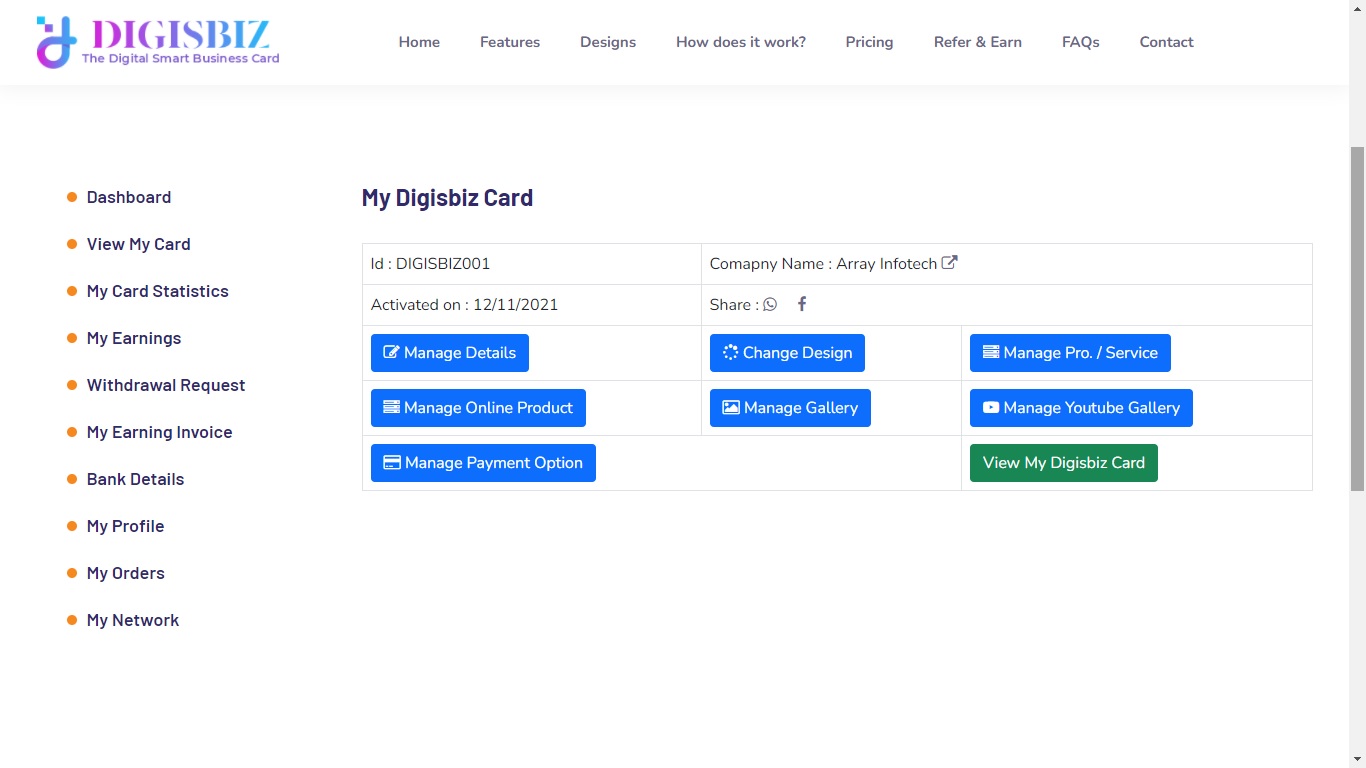
Task: Go to Bank Details in sidebar
Action: [x=136, y=479]
